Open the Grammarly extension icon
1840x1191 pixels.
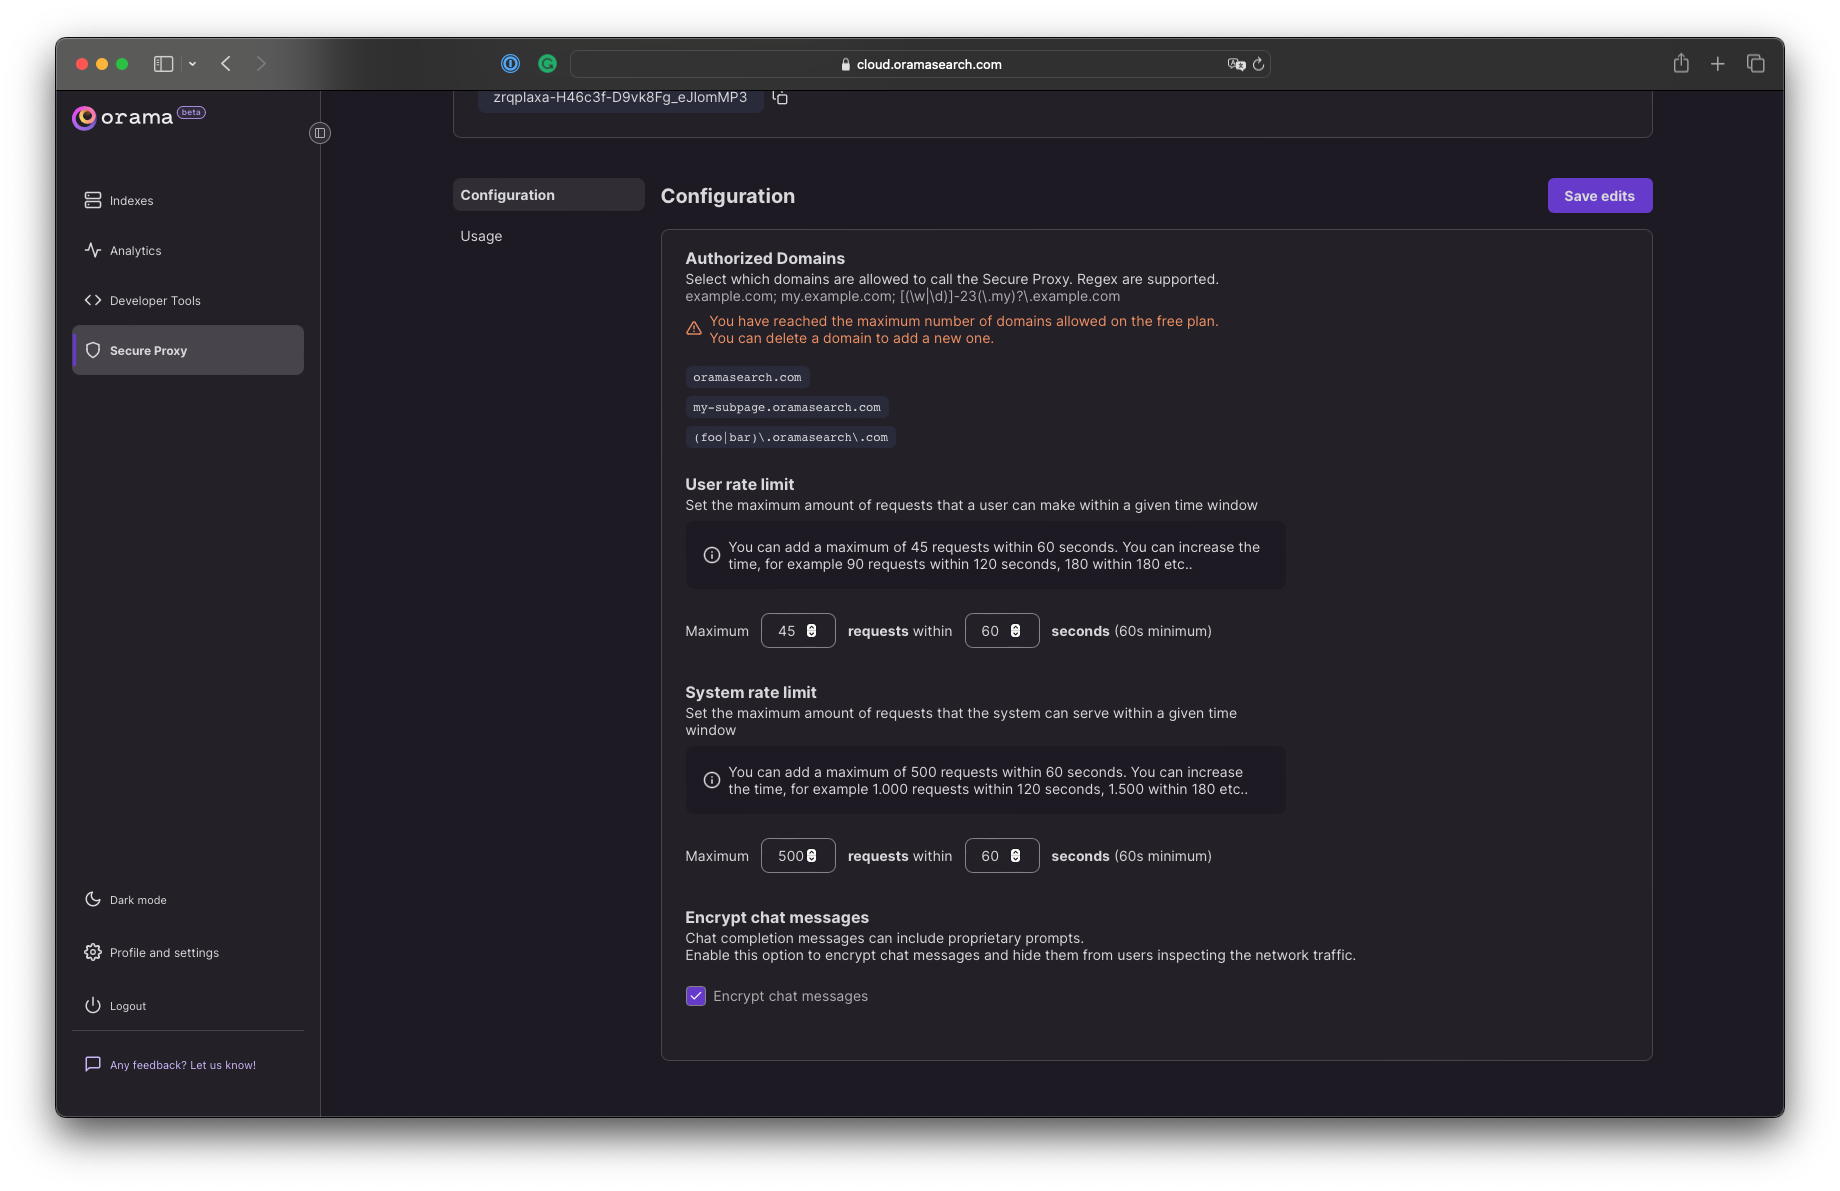(547, 64)
